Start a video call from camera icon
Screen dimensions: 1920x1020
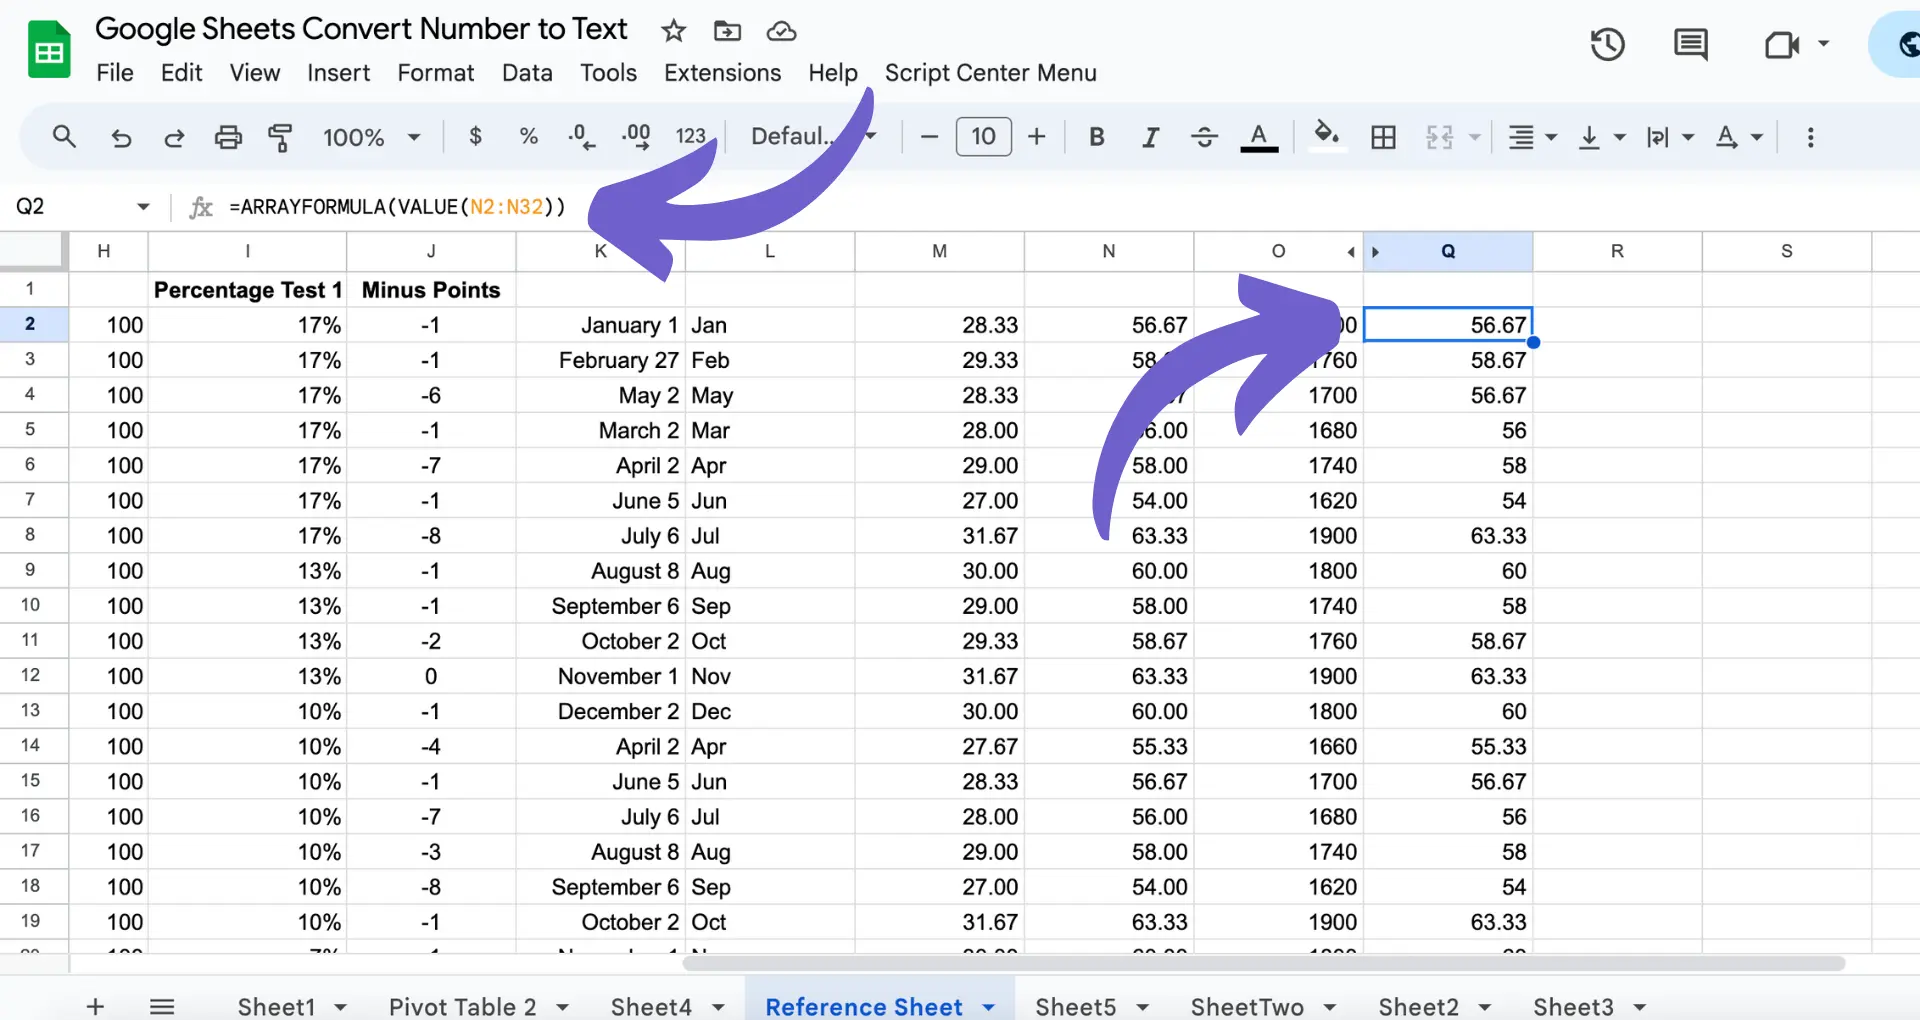(1782, 44)
